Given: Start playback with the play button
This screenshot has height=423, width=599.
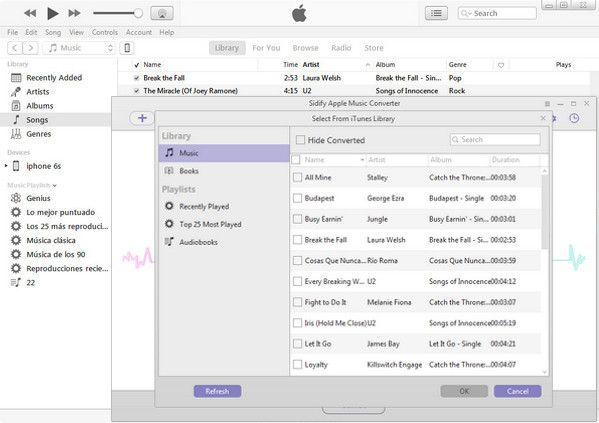Looking at the screenshot, I should [x=52, y=13].
